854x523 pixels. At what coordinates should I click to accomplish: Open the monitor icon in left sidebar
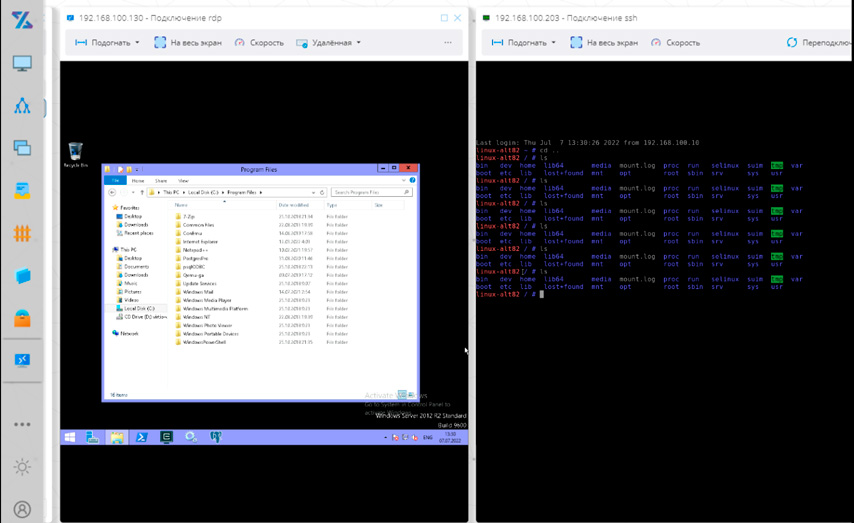click(22, 63)
